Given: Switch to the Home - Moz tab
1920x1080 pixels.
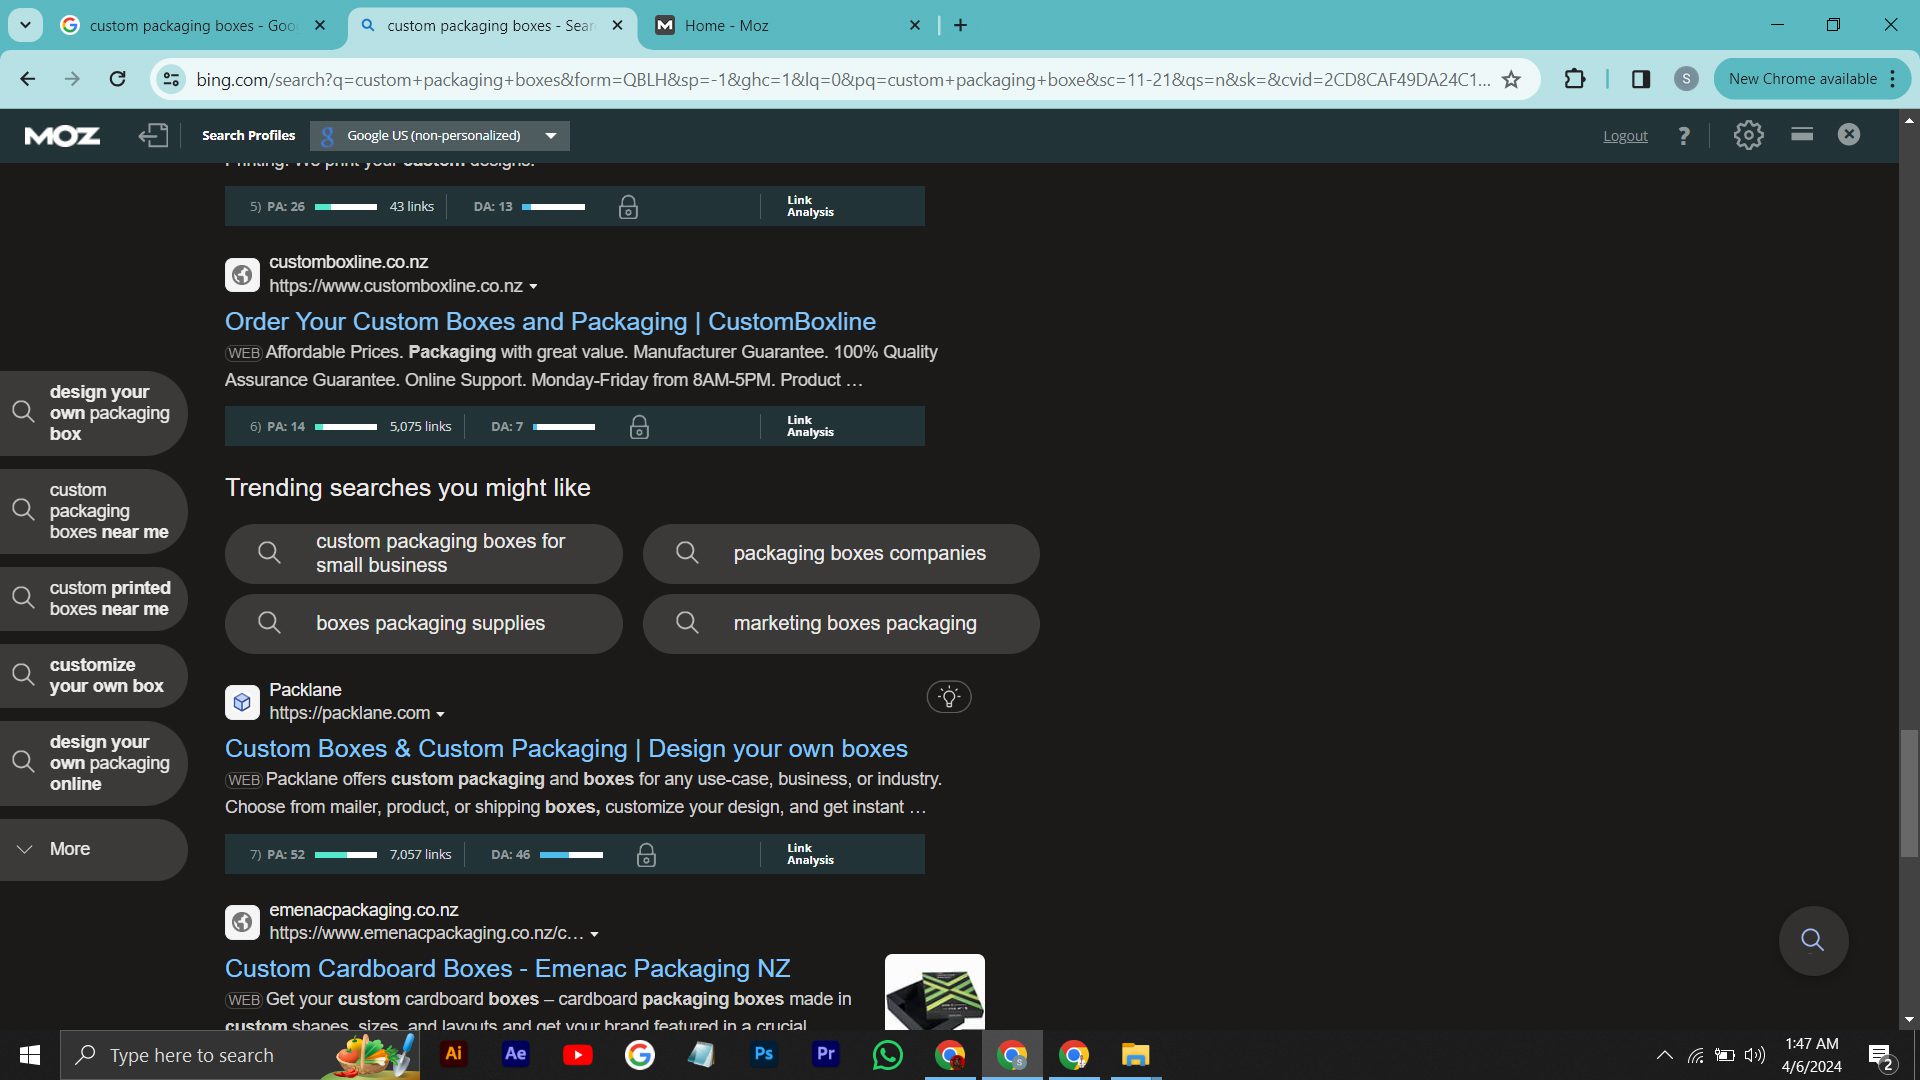Looking at the screenshot, I should (x=727, y=26).
